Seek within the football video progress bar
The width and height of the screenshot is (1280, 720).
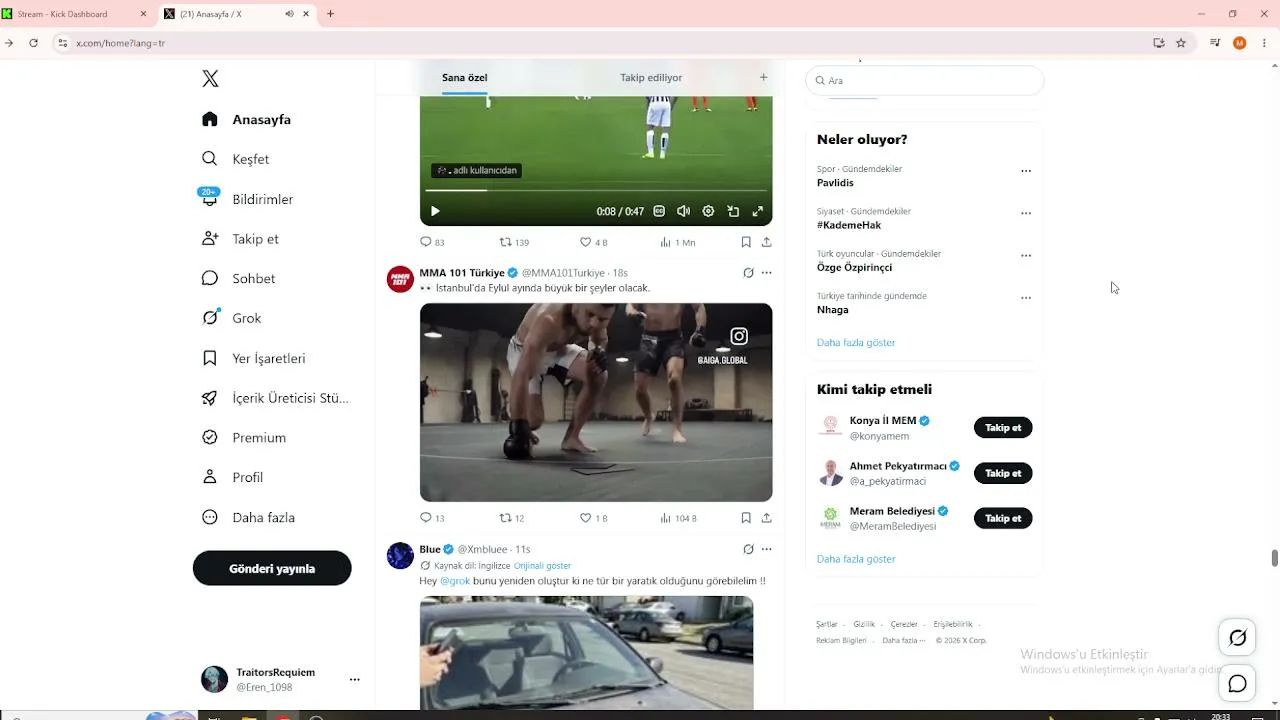coord(598,190)
